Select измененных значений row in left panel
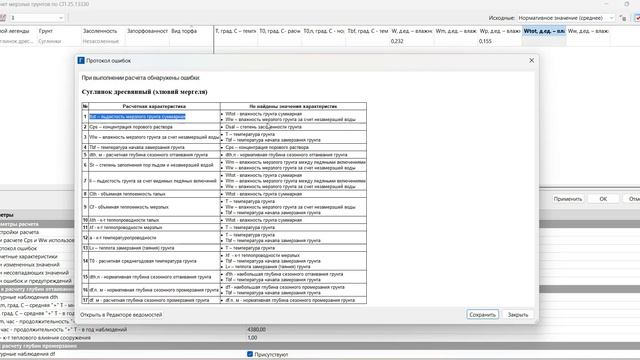Screen dimensions: 640x360 click(x=30, y=264)
